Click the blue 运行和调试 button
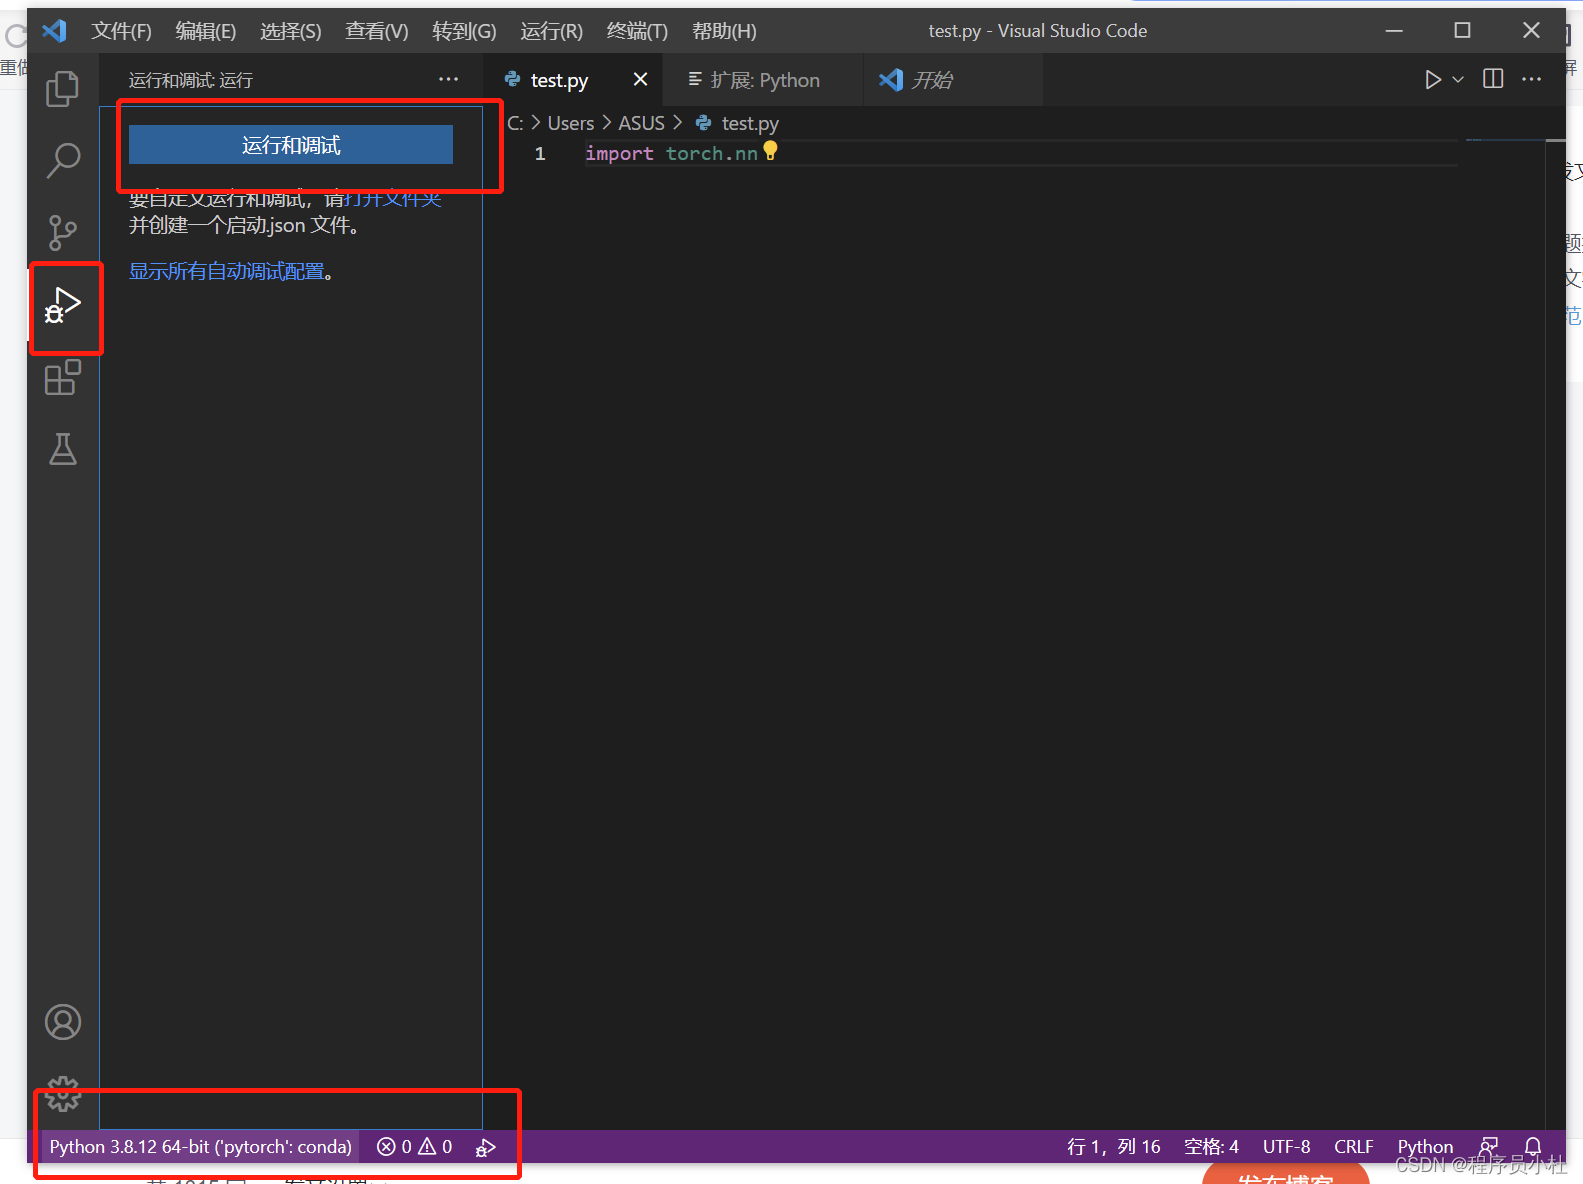The image size is (1583, 1184). tap(291, 145)
